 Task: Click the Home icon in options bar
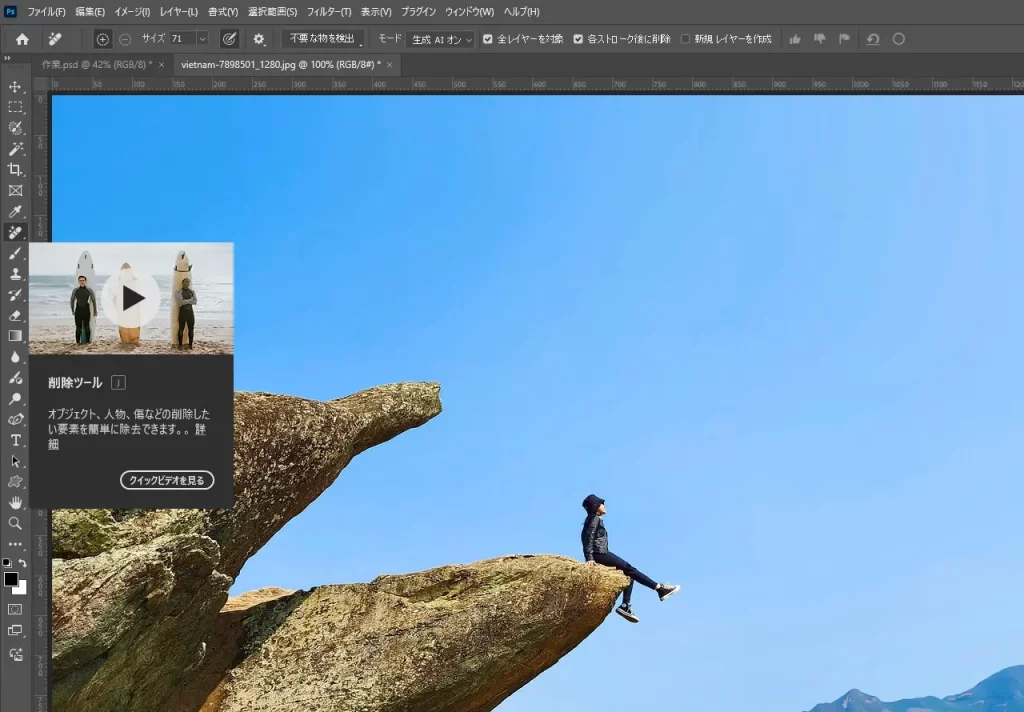(x=22, y=39)
